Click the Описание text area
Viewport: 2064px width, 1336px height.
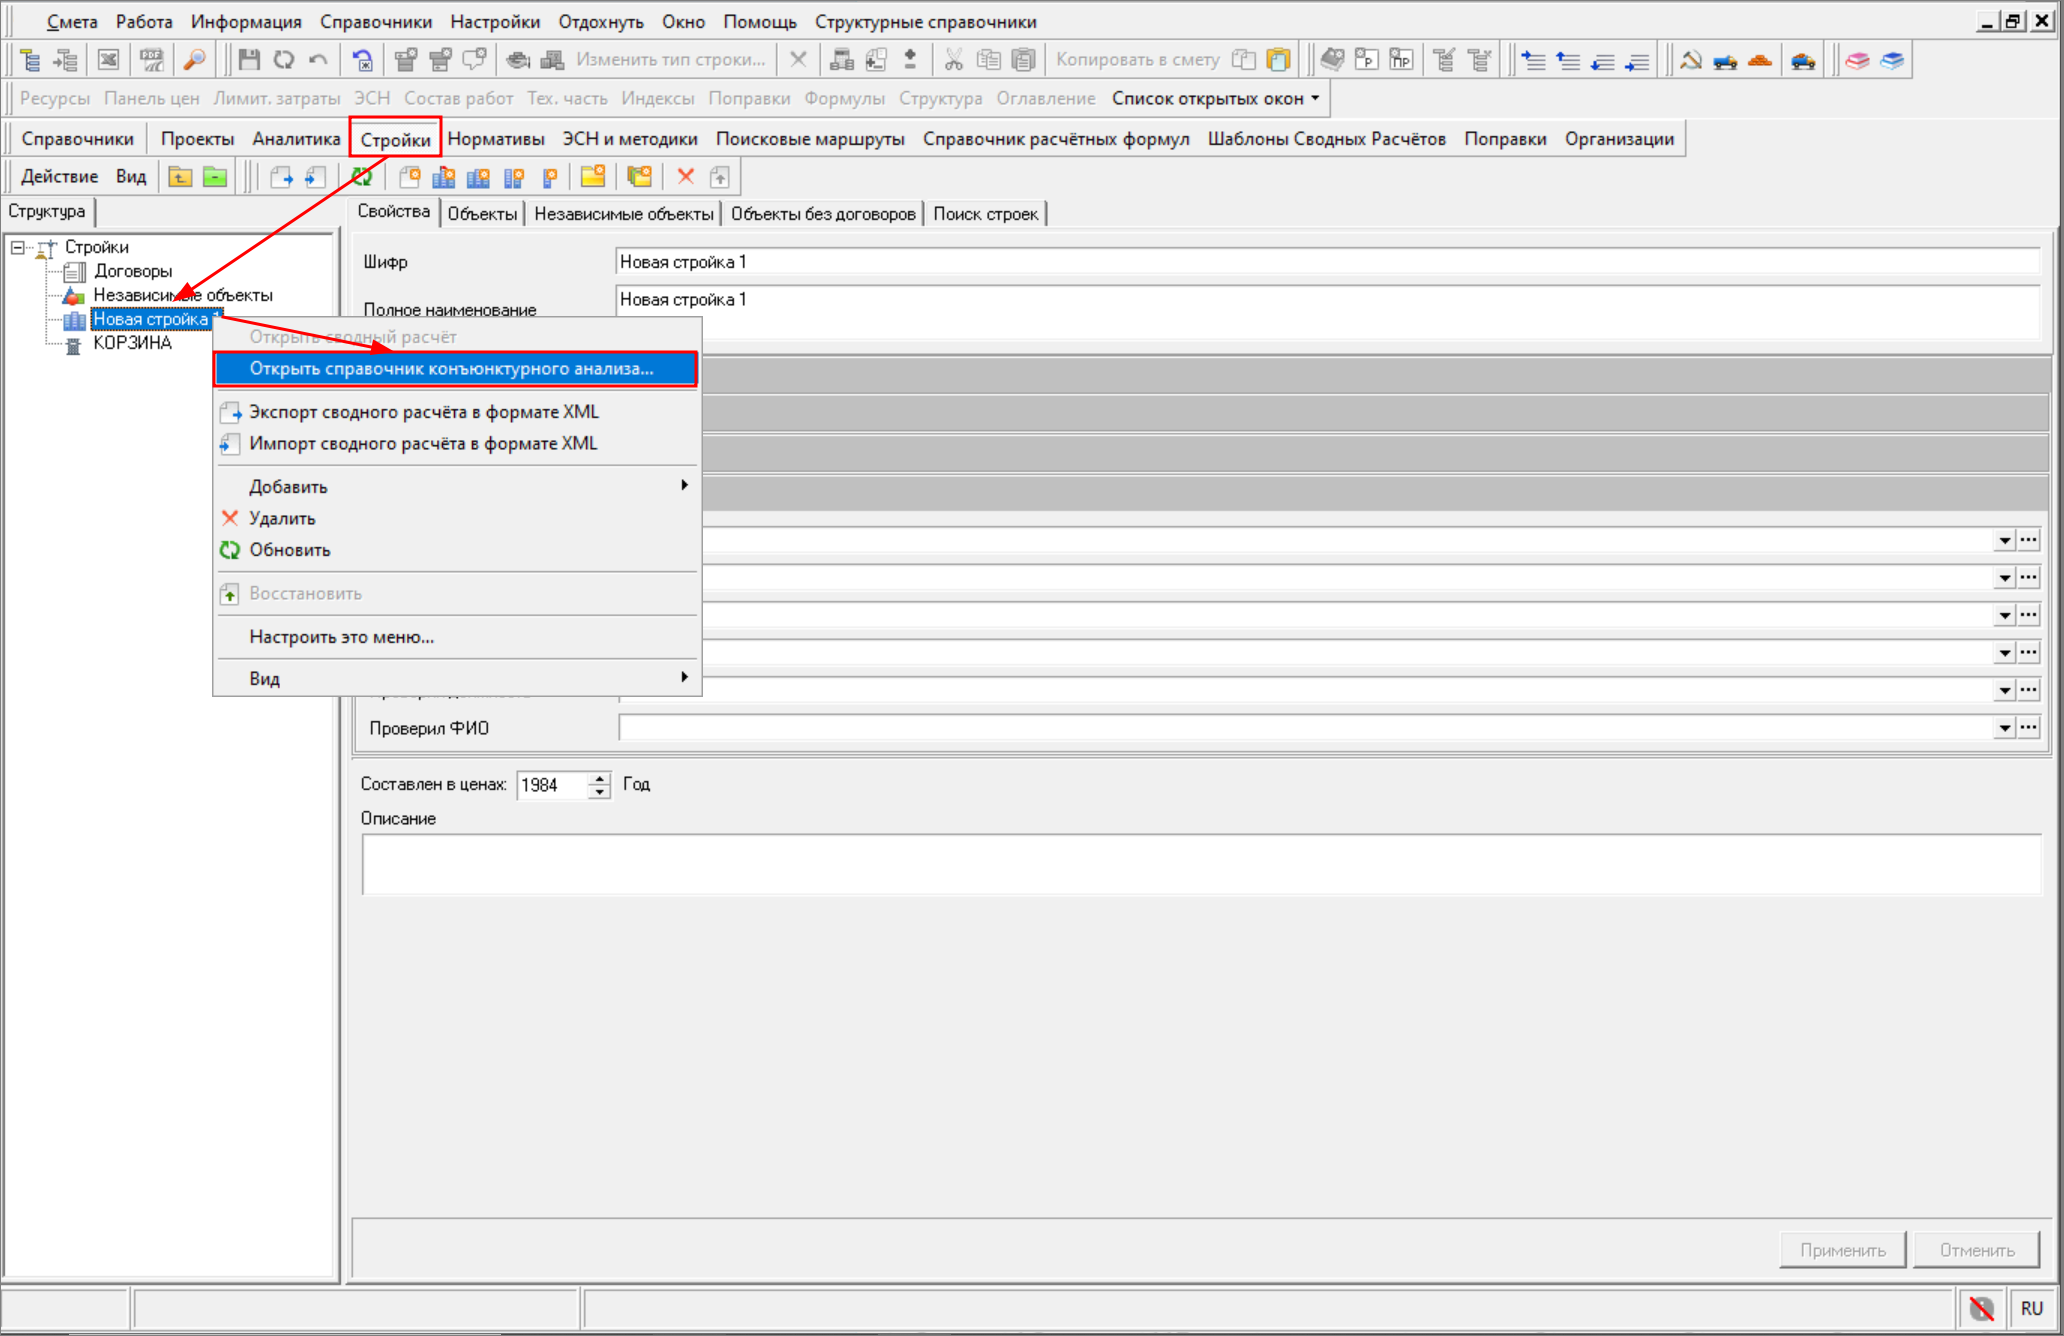pos(1200,864)
